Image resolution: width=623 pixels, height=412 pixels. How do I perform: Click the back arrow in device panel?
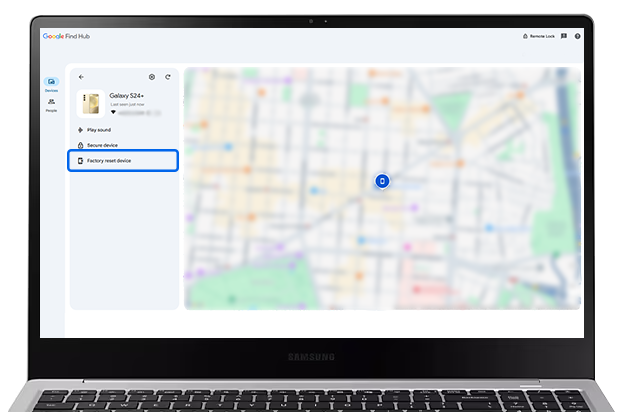tap(81, 77)
